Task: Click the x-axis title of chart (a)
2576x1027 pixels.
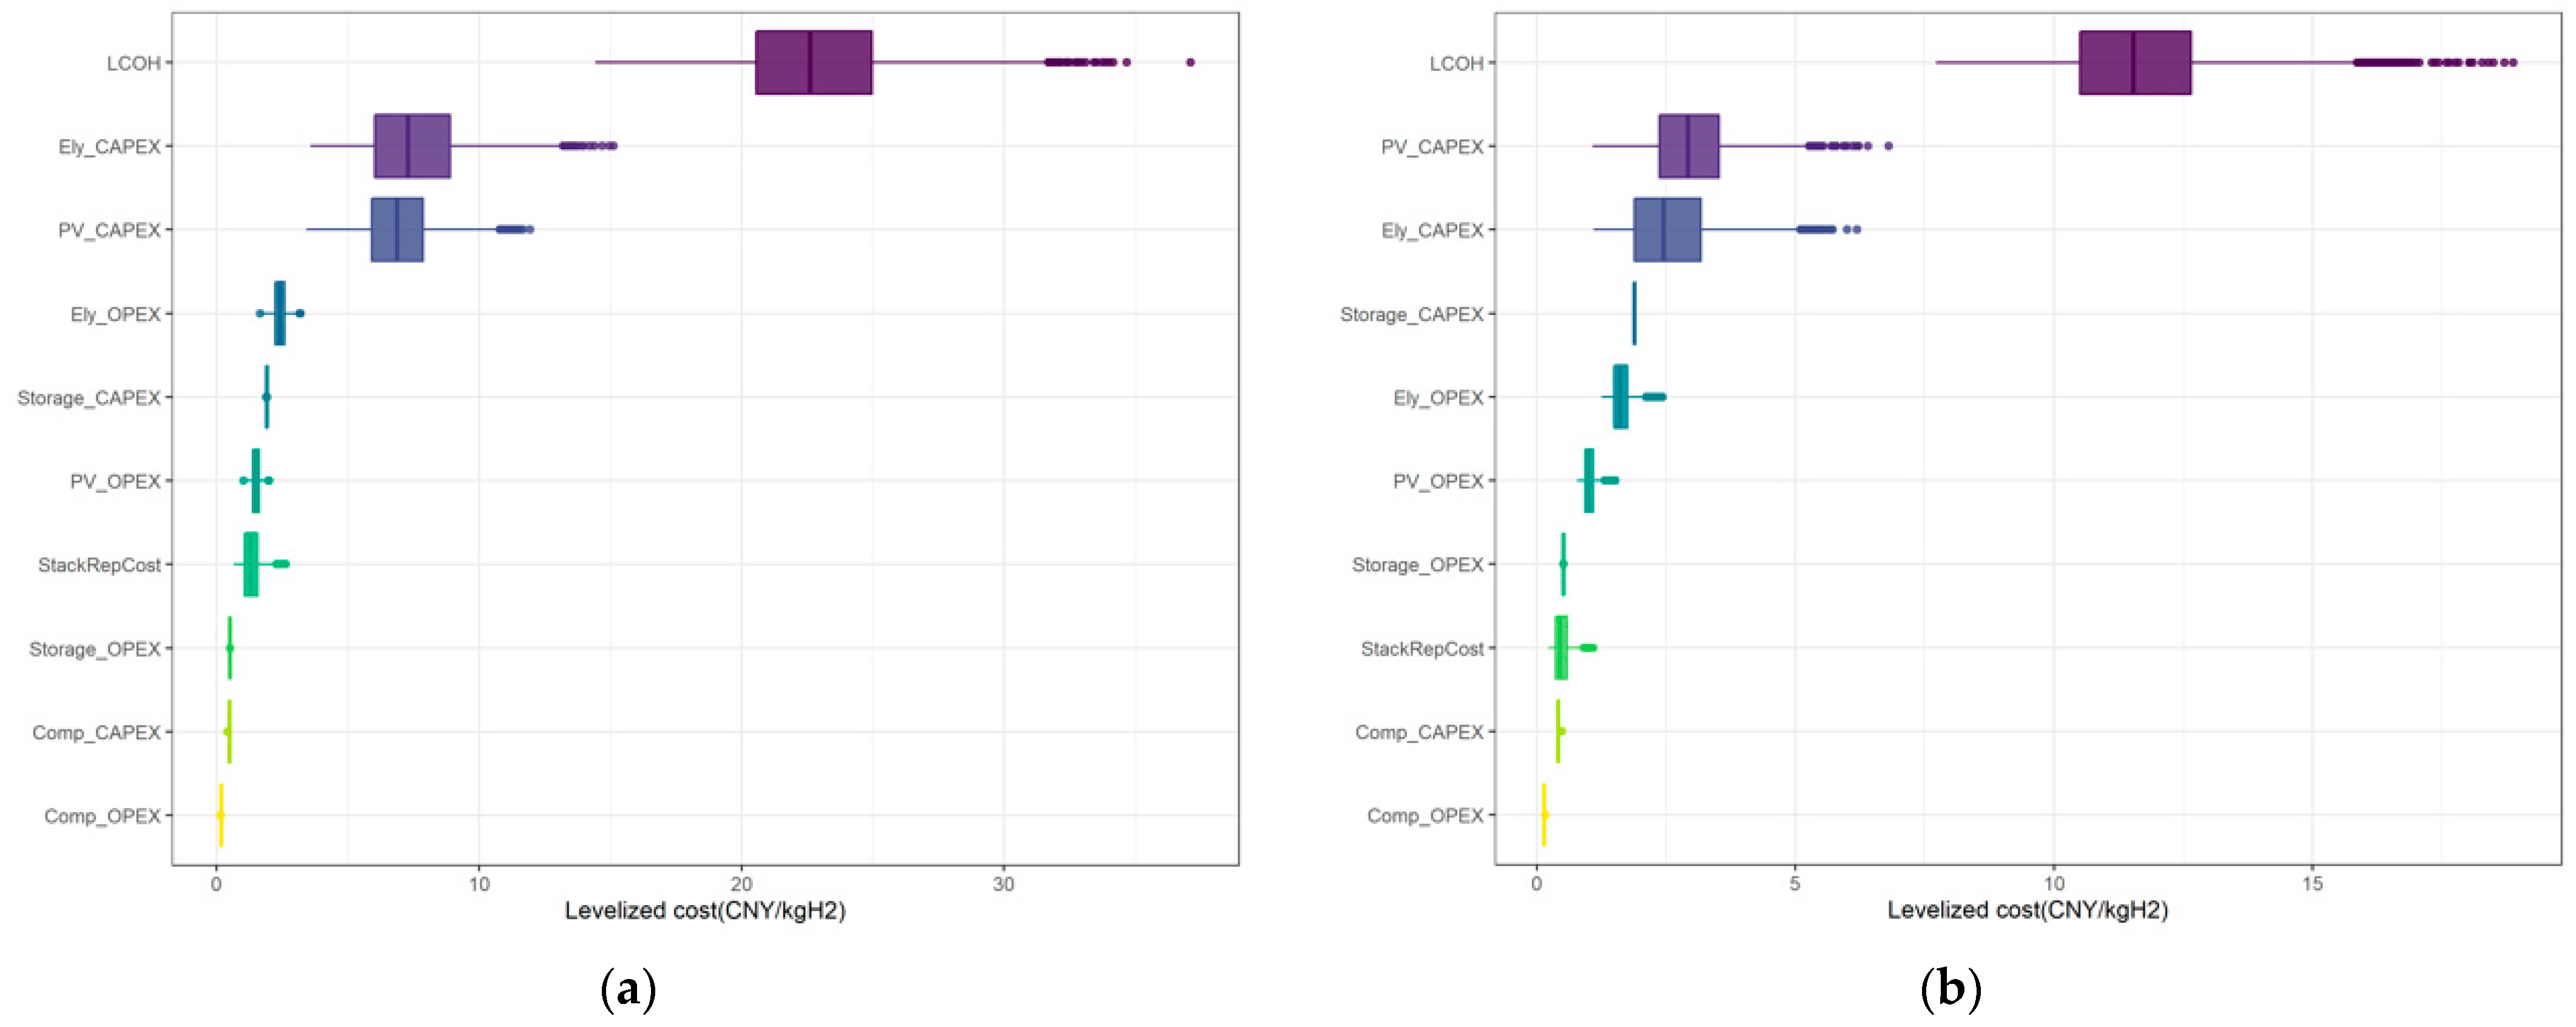Action: coord(705,910)
